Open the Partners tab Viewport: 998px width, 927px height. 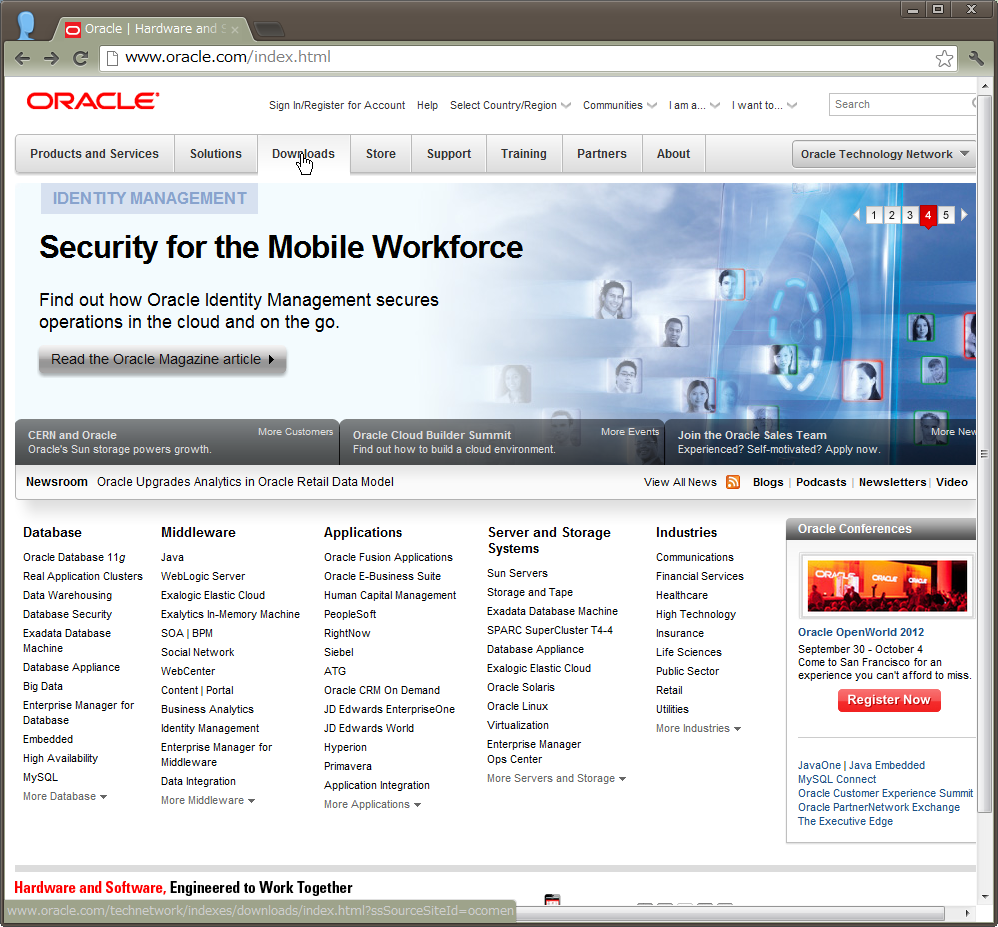click(602, 154)
